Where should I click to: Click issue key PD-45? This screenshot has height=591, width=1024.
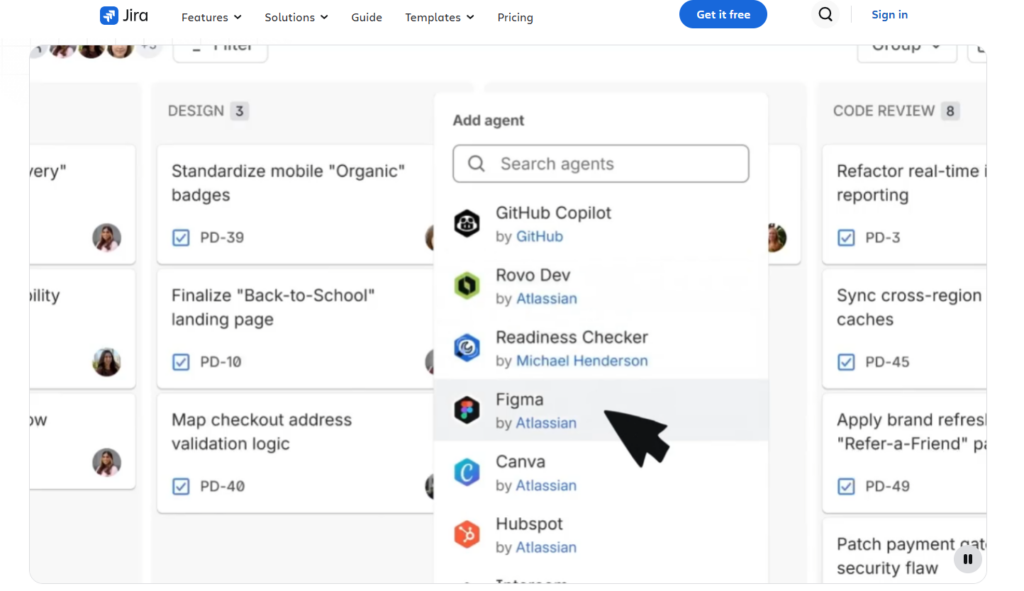click(887, 362)
